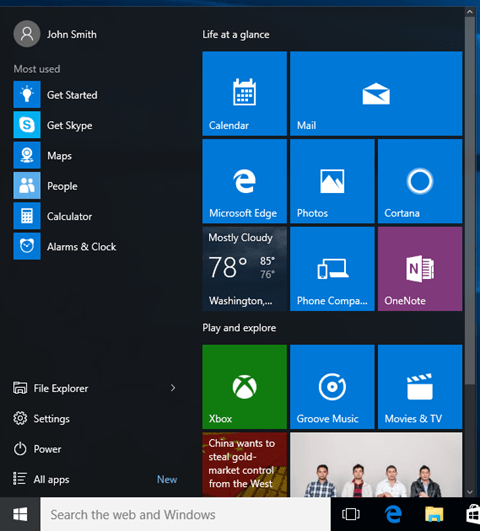The image size is (480, 531).
Task: Open the Photos tile
Action: pyautogui.click(x=332, y=182)
